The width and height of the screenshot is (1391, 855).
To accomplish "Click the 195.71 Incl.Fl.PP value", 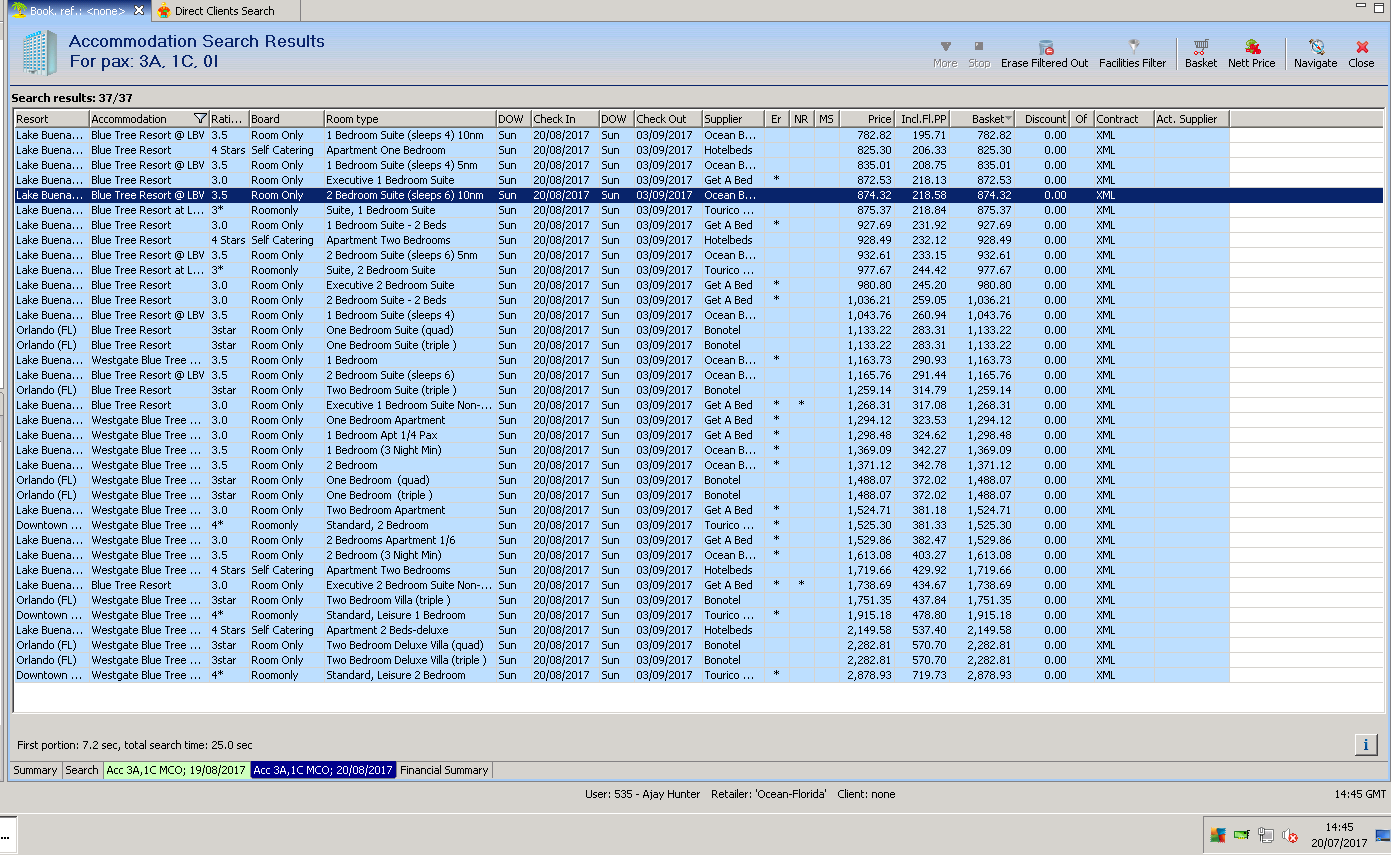I will tap(929, 135).
